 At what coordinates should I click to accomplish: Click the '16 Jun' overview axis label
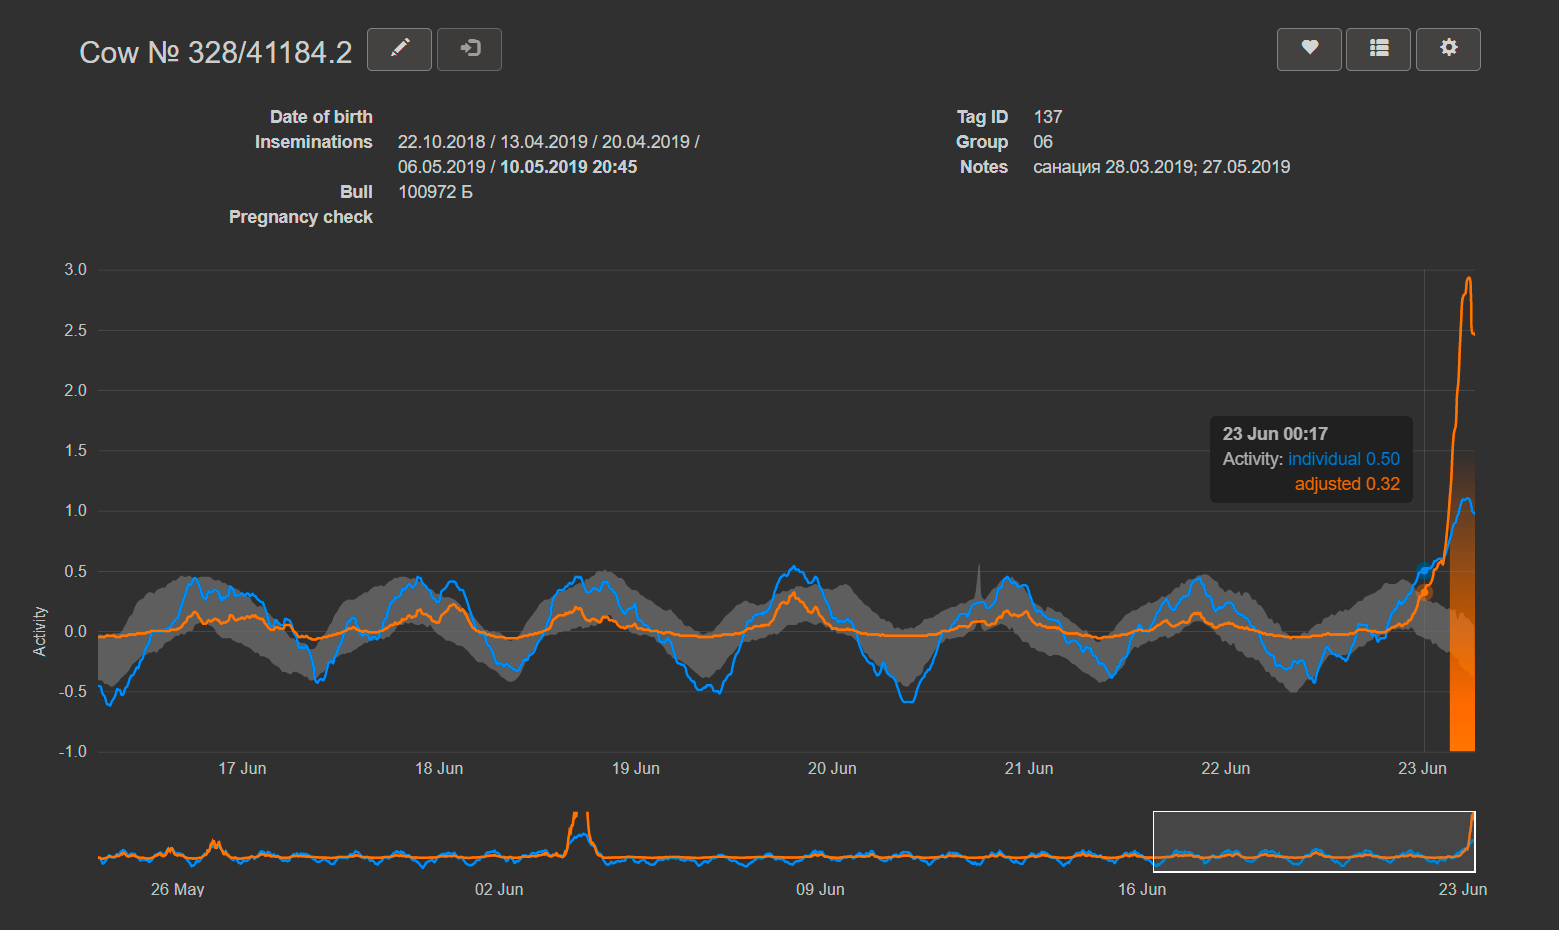1142,889
